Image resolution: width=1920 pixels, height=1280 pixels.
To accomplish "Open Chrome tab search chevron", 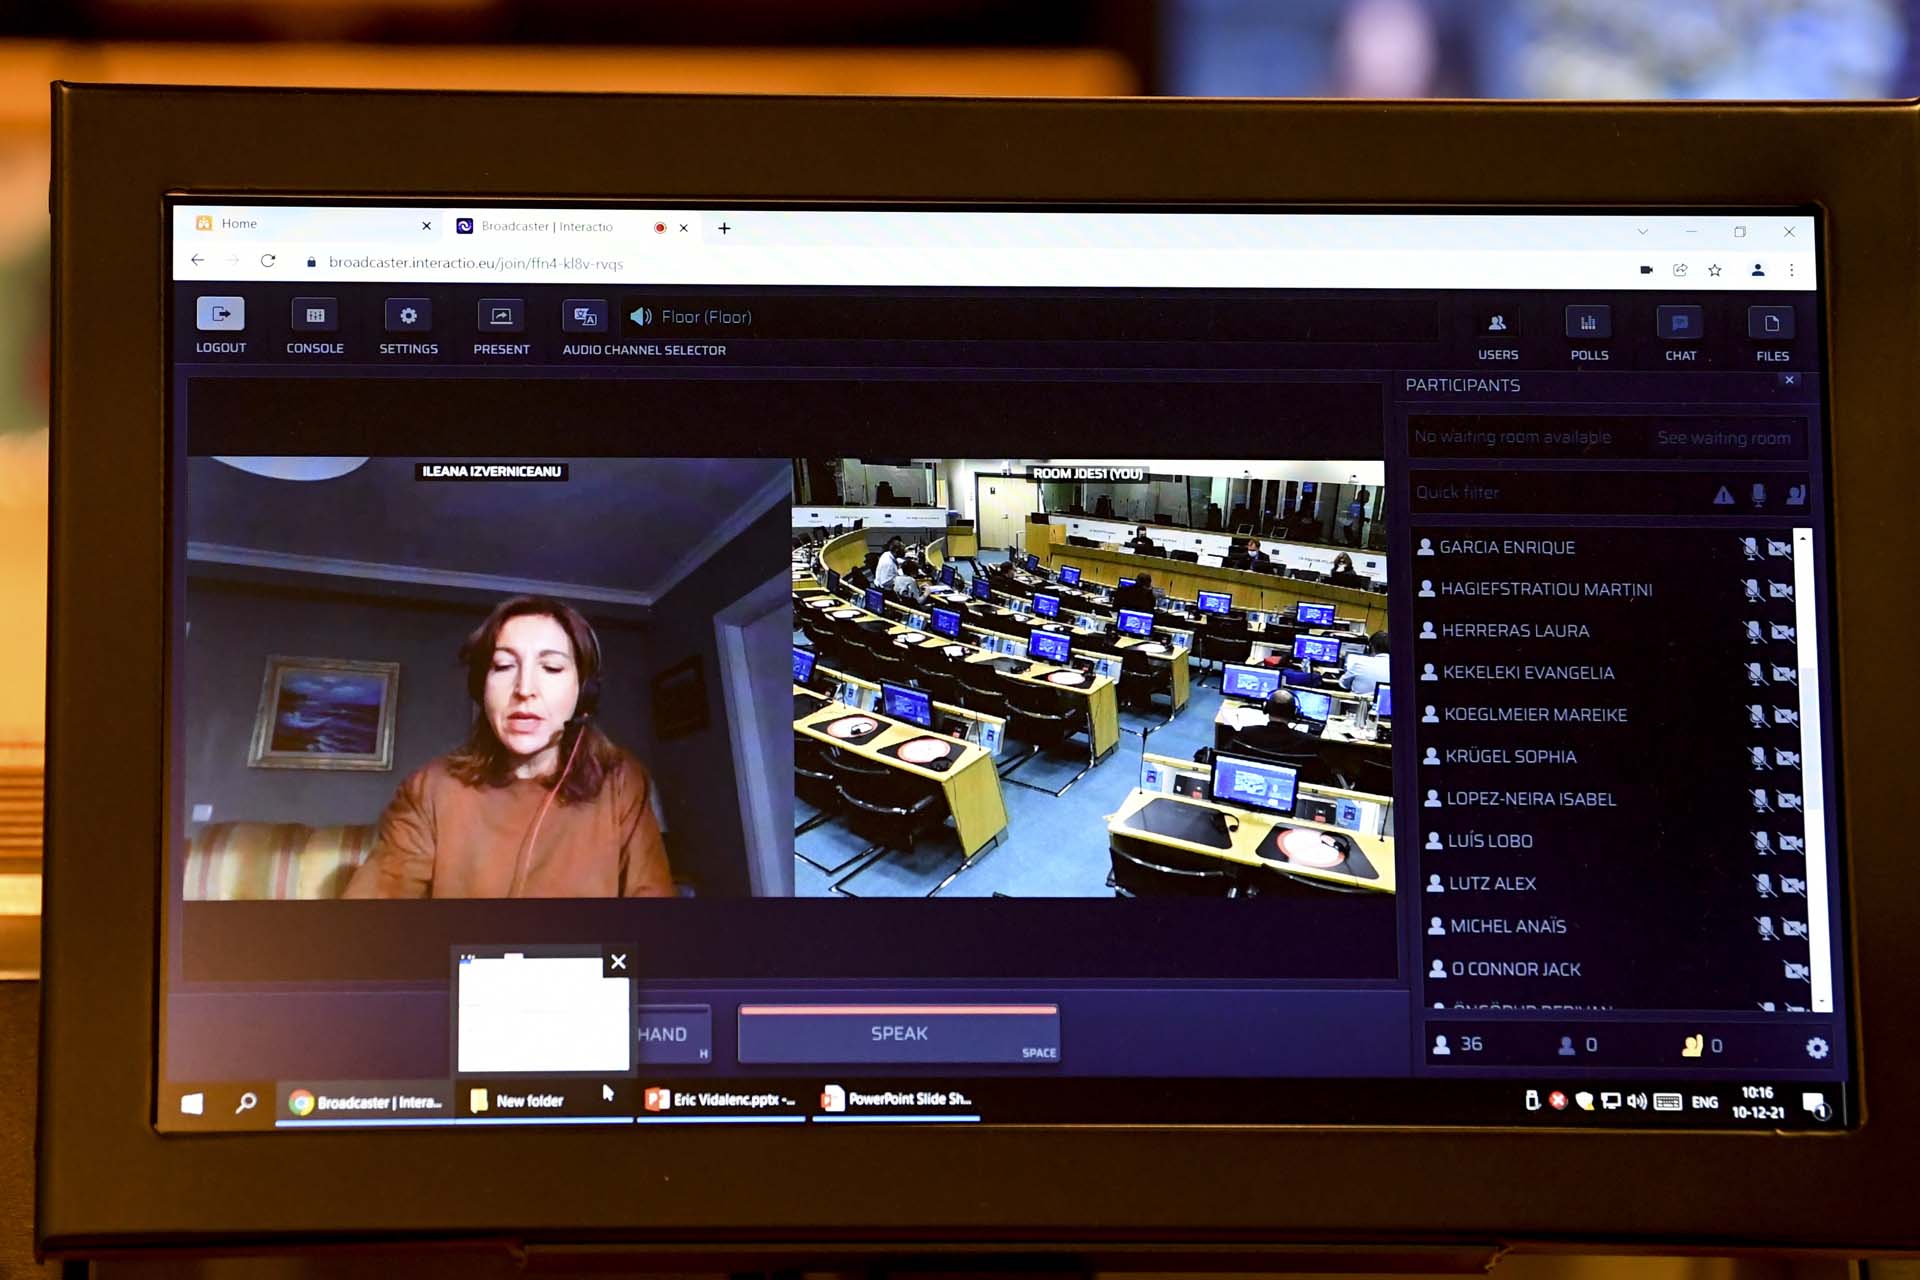I will (x=1642, y=232).
